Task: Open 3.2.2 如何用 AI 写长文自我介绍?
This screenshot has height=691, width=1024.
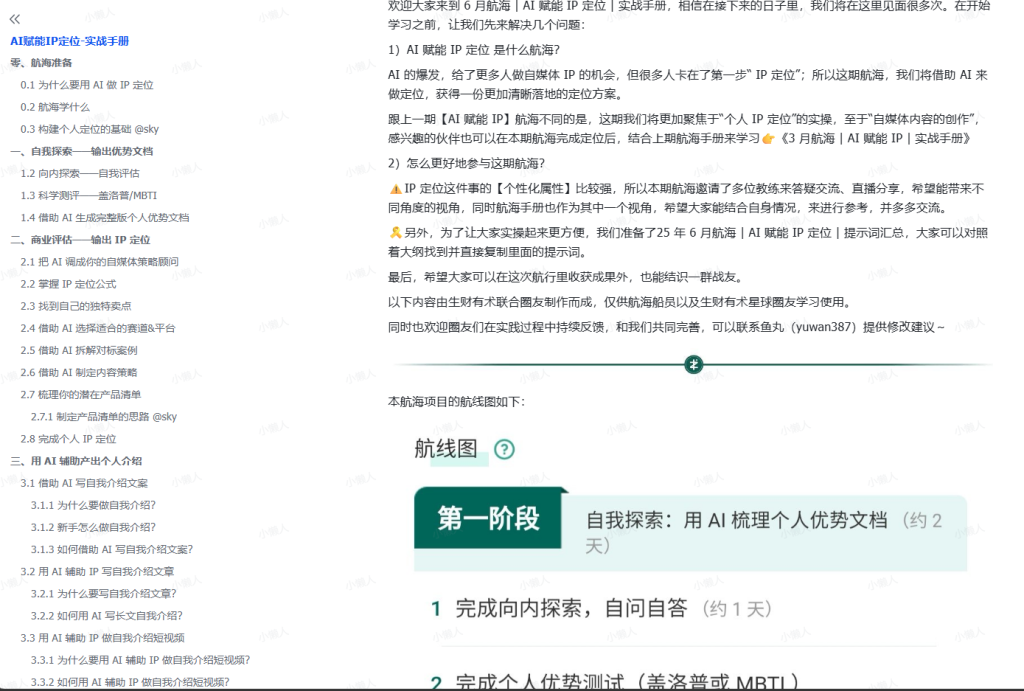Action: 106,616
